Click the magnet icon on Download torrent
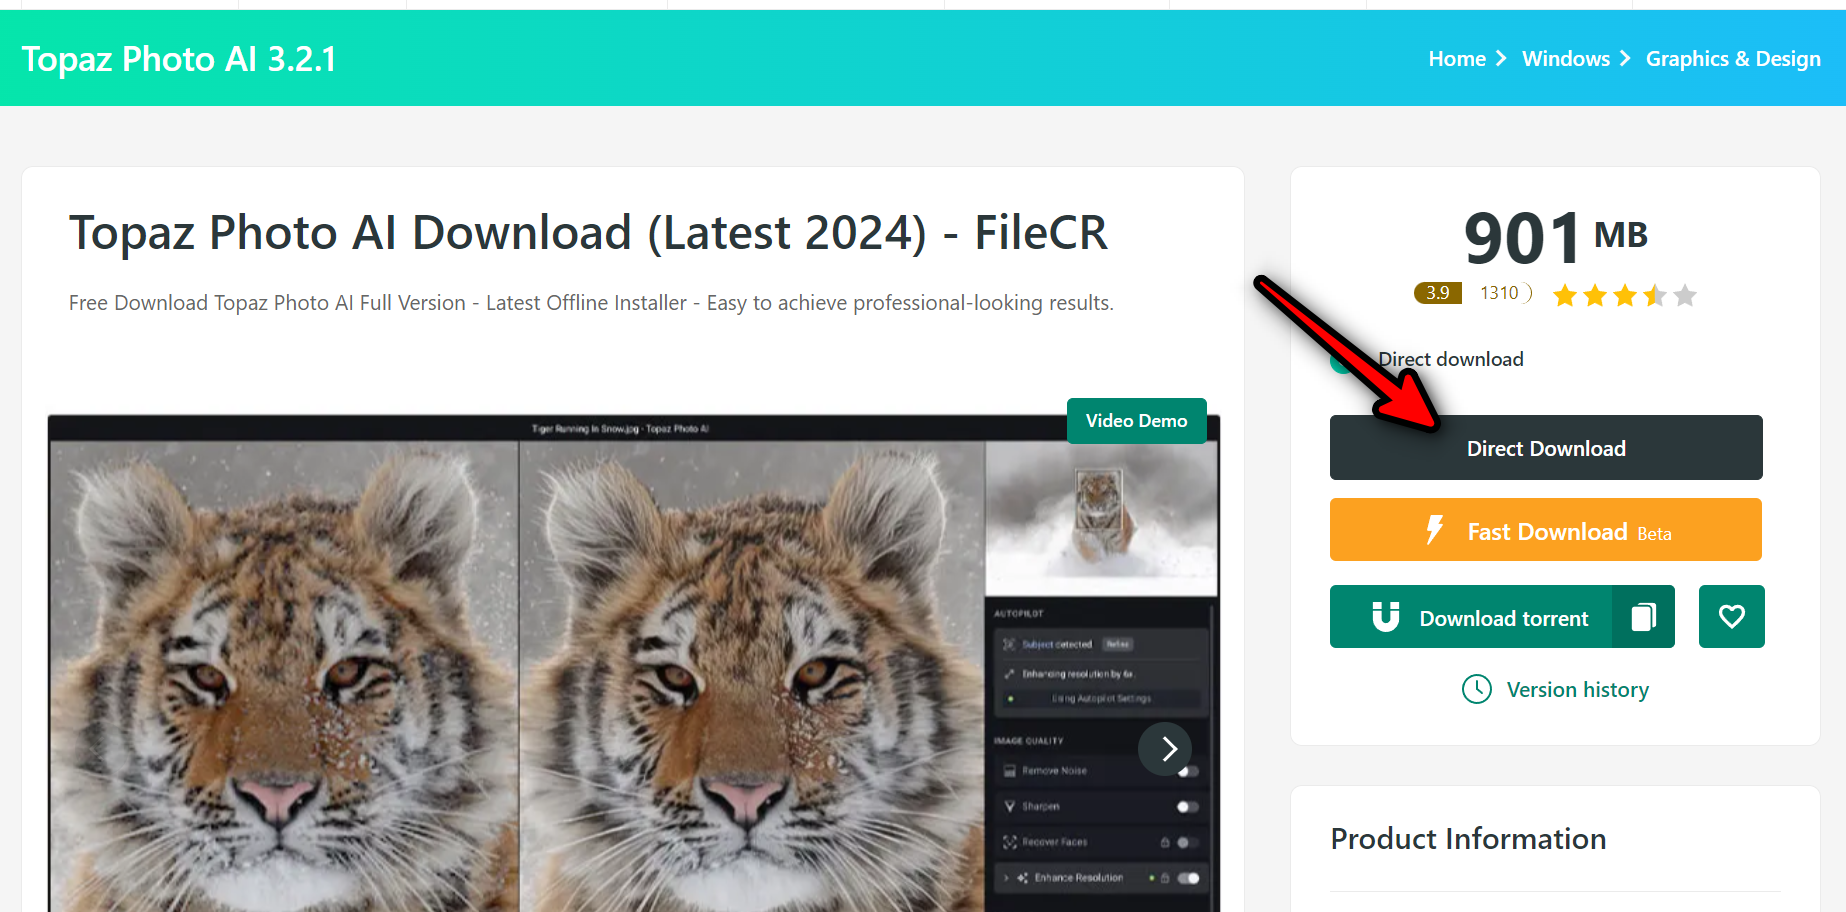Screen dimensions: 1846x912 coord(1386,617)
